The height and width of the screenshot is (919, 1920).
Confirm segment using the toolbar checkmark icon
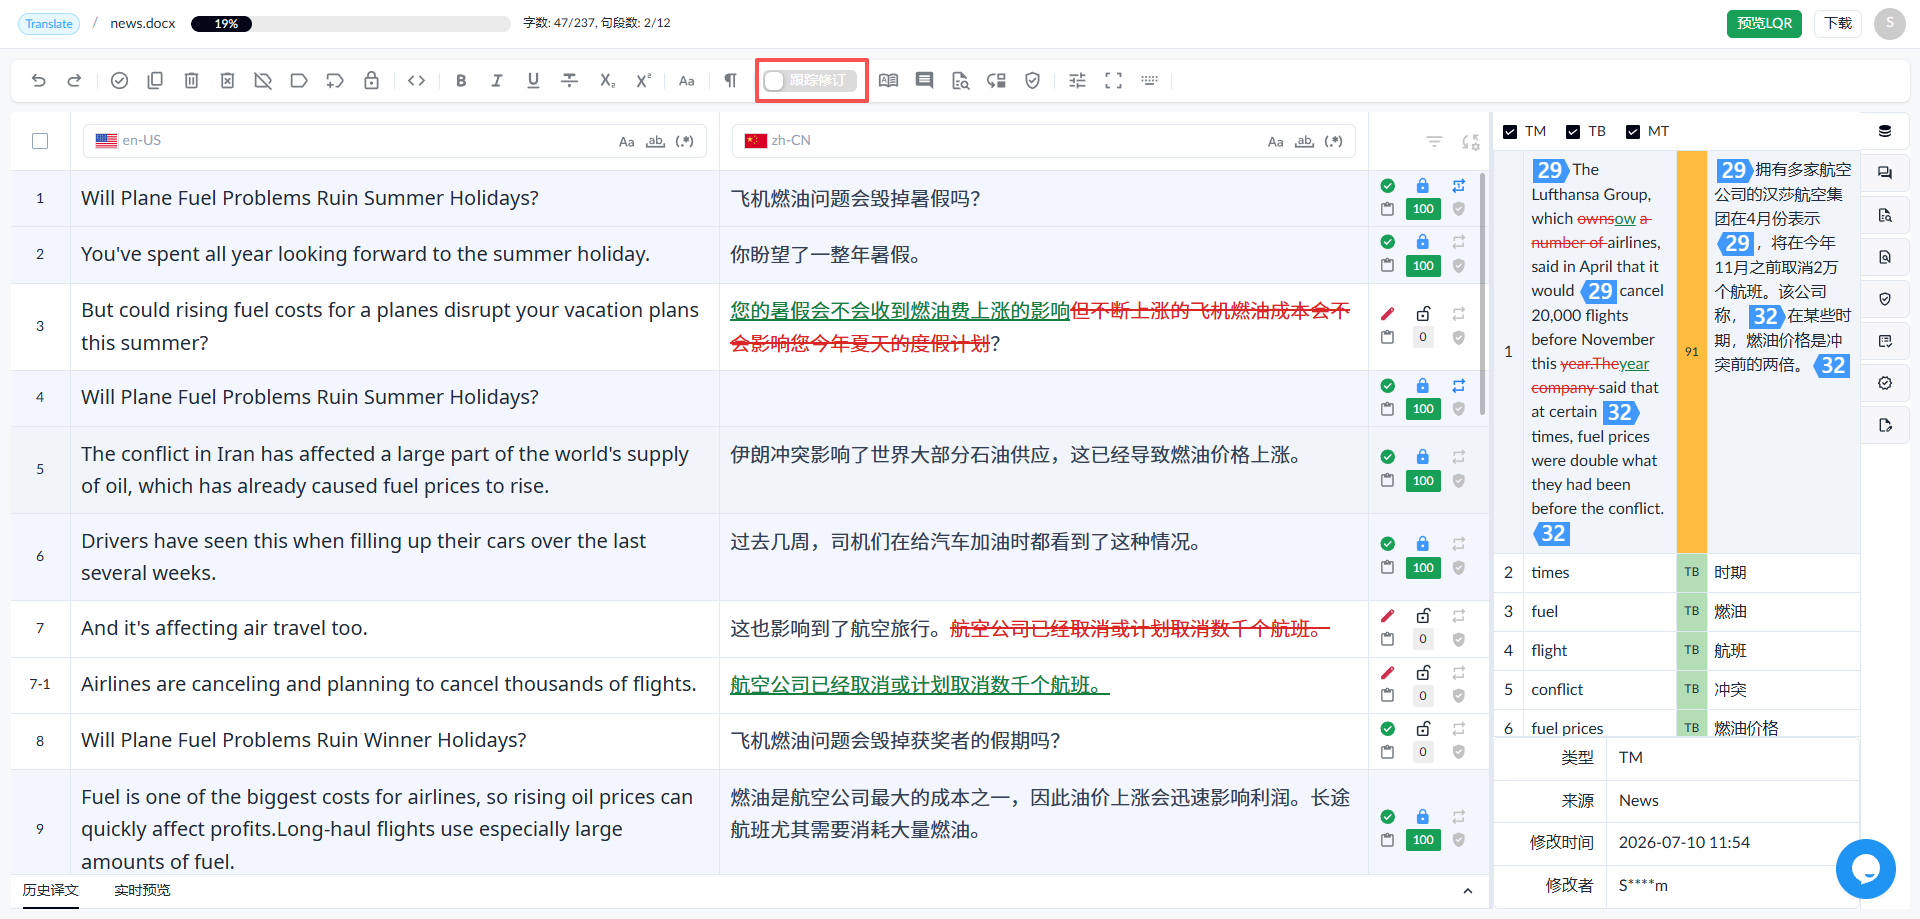[119, 81]
